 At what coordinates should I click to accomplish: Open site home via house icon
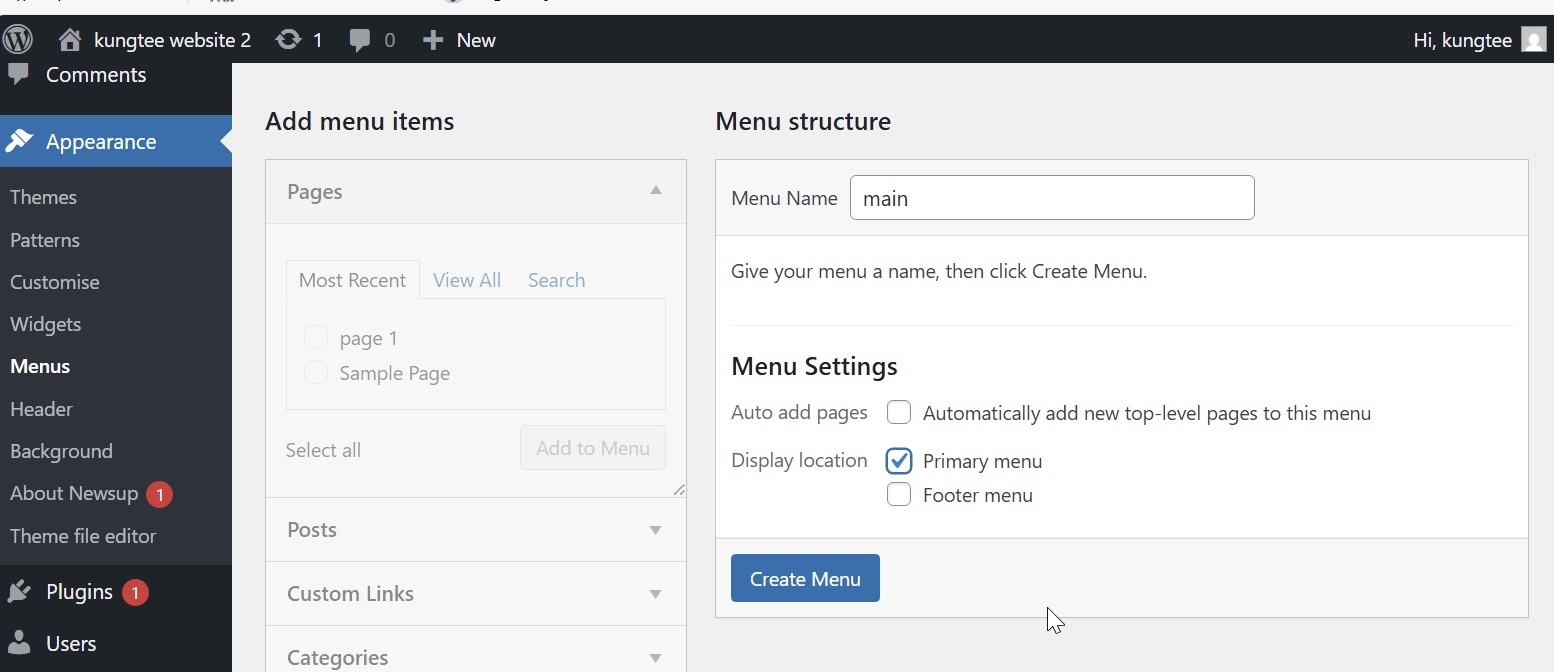[x=70, y=40]
